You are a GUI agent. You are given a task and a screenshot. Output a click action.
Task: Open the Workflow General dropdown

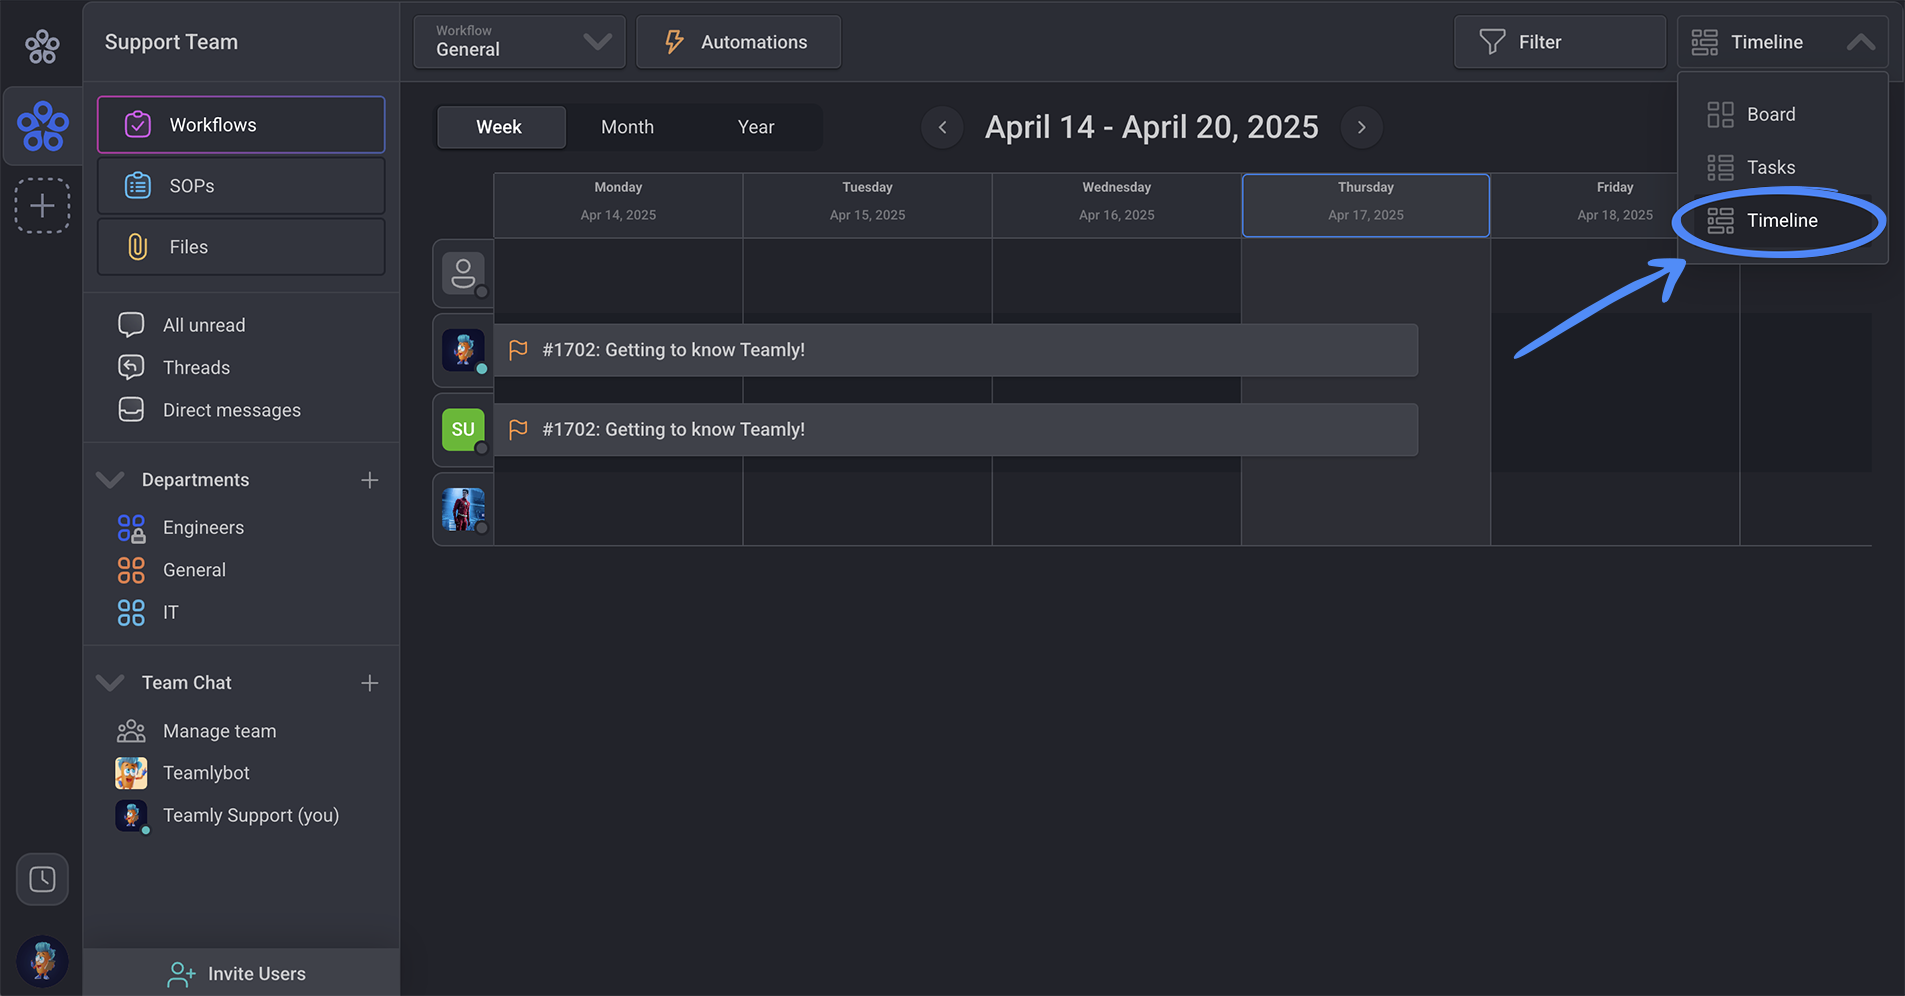click(520, 42)
